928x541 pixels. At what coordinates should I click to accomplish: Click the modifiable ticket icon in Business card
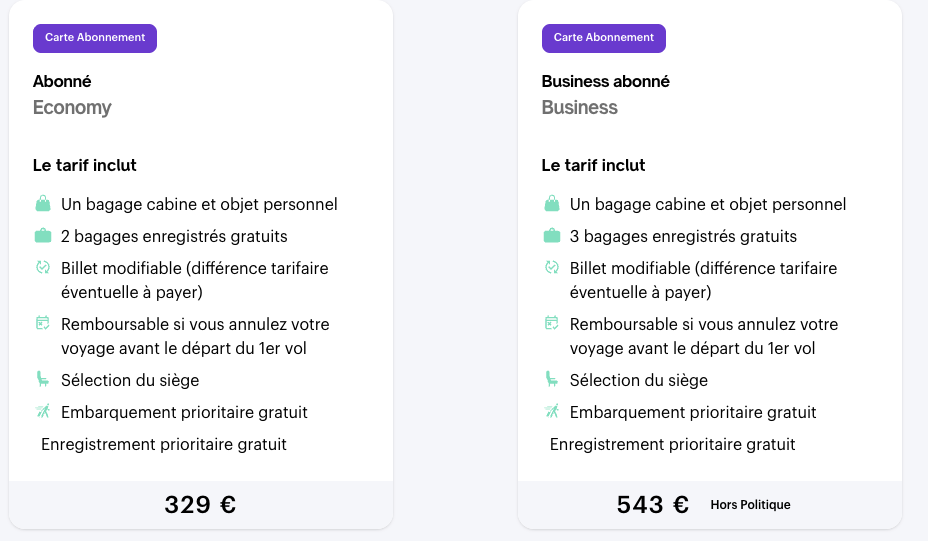click(552, 268)
